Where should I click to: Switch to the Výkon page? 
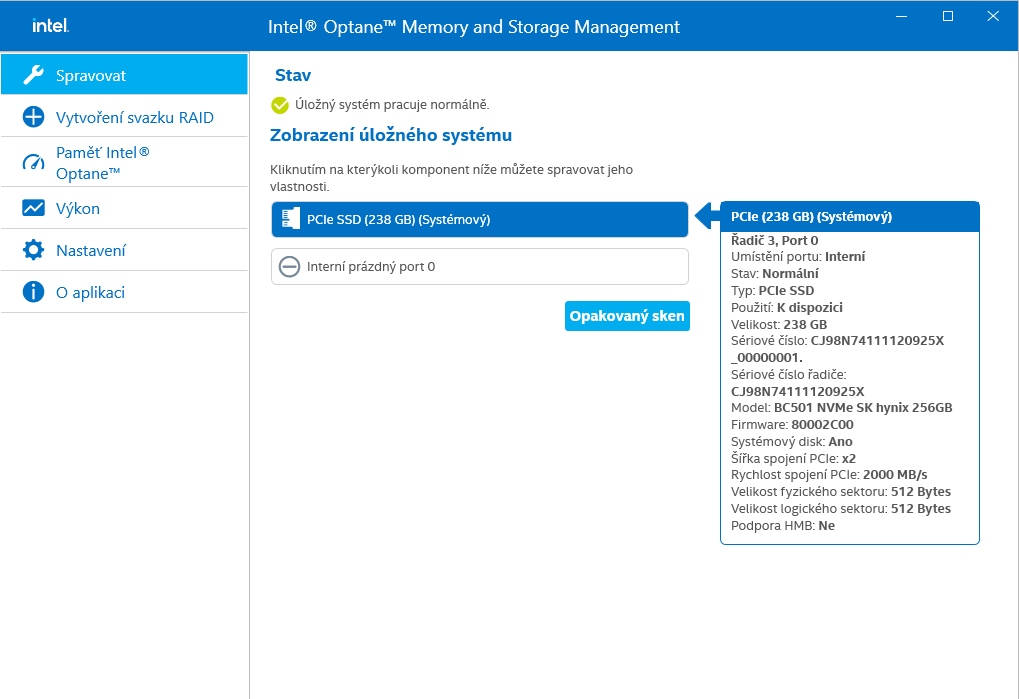coord(125,208)
